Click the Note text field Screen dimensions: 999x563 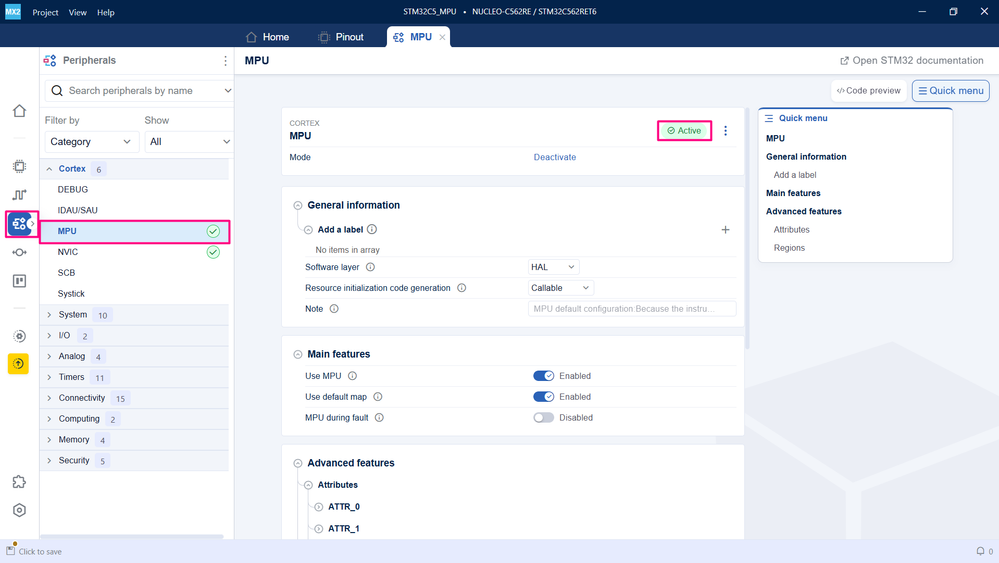click(632, 309)
